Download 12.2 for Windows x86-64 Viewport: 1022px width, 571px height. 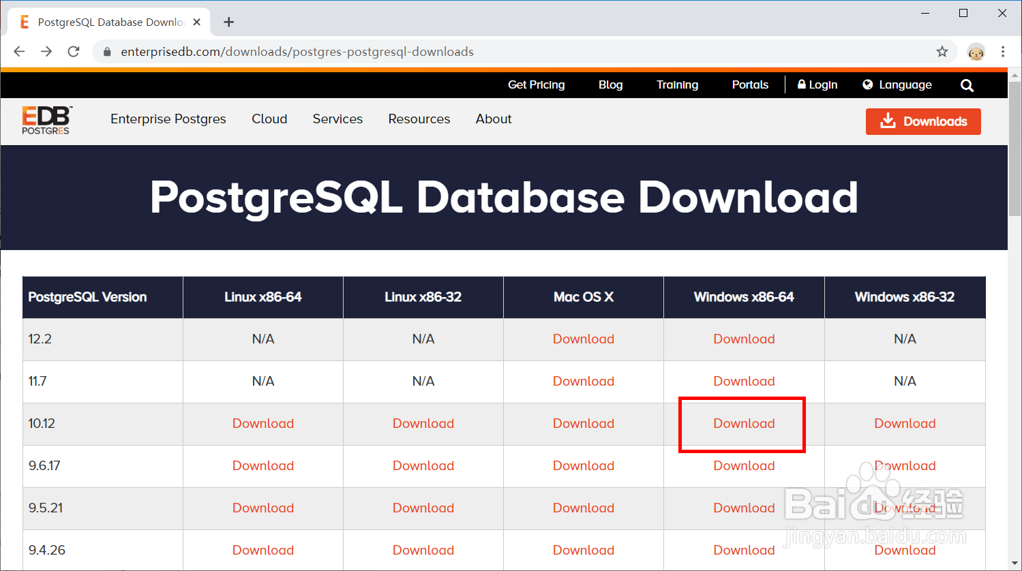coord(744,339)
